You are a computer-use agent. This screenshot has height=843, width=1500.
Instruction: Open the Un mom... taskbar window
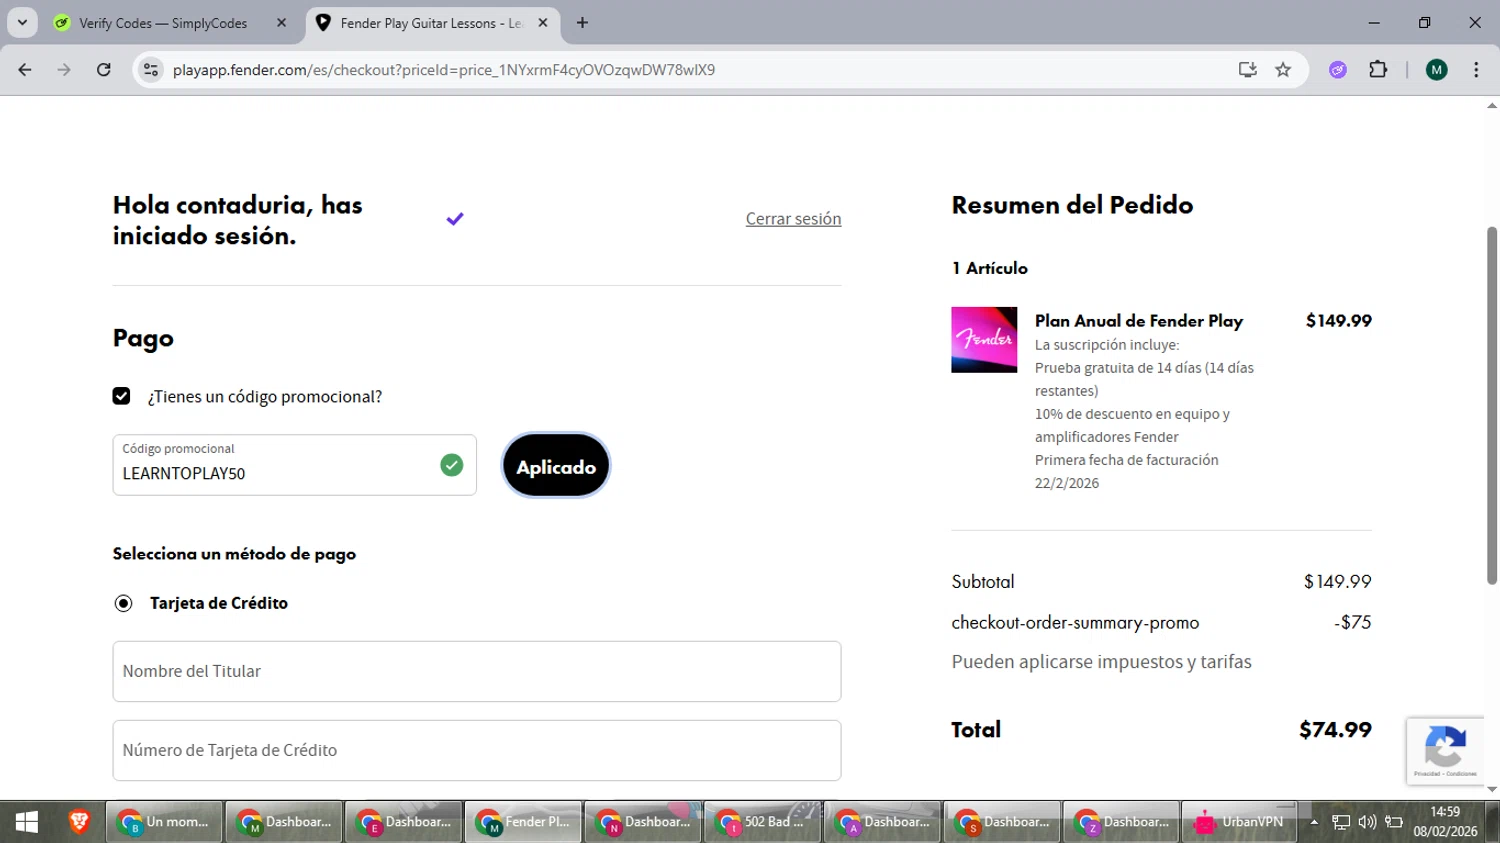164,822
